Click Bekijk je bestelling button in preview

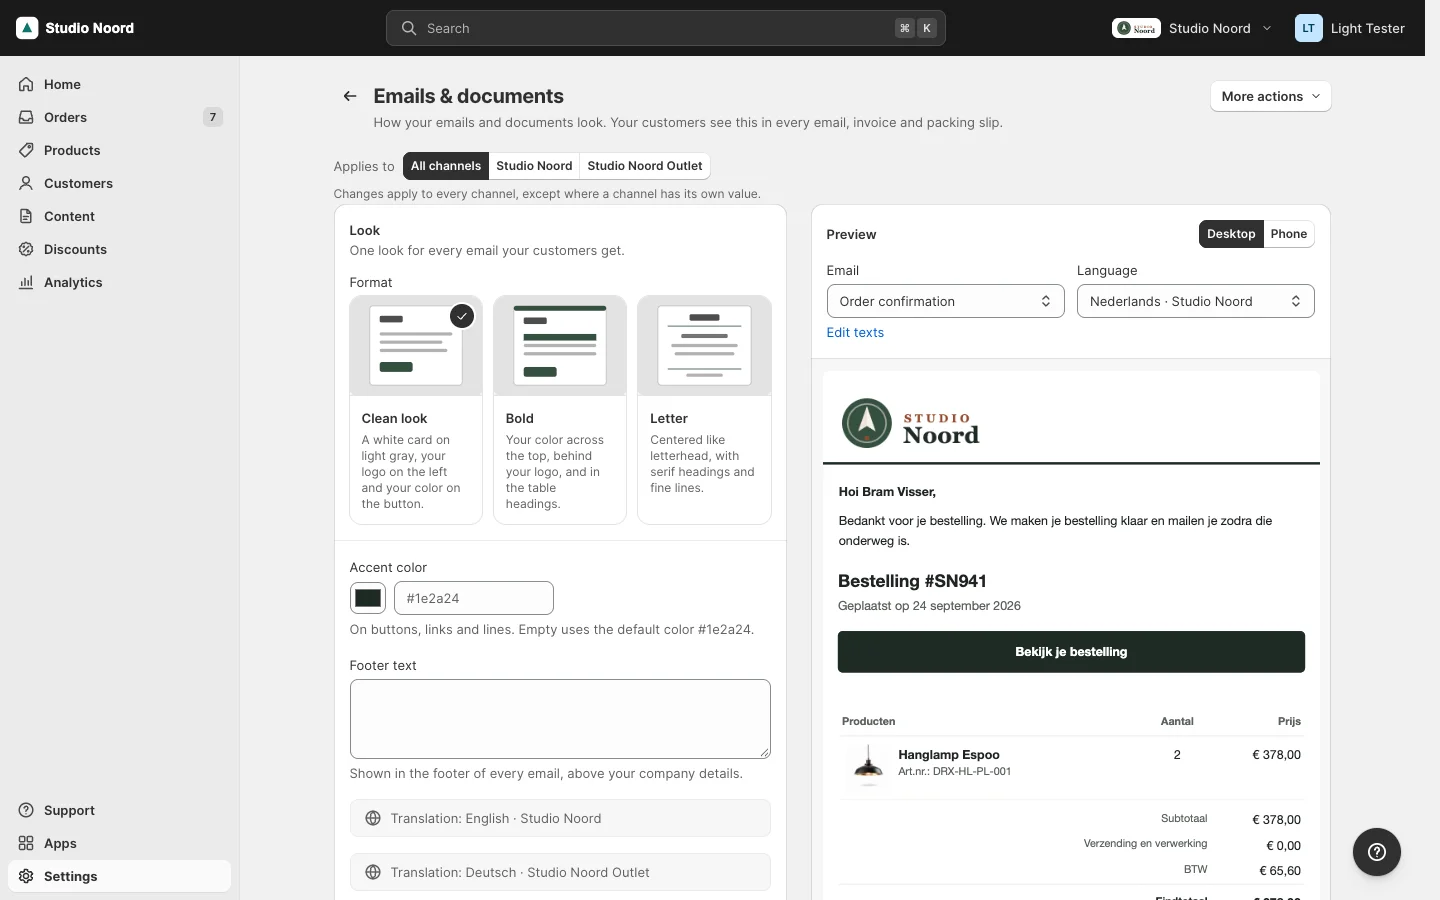pyautogui.click(x=1071, y=652)
